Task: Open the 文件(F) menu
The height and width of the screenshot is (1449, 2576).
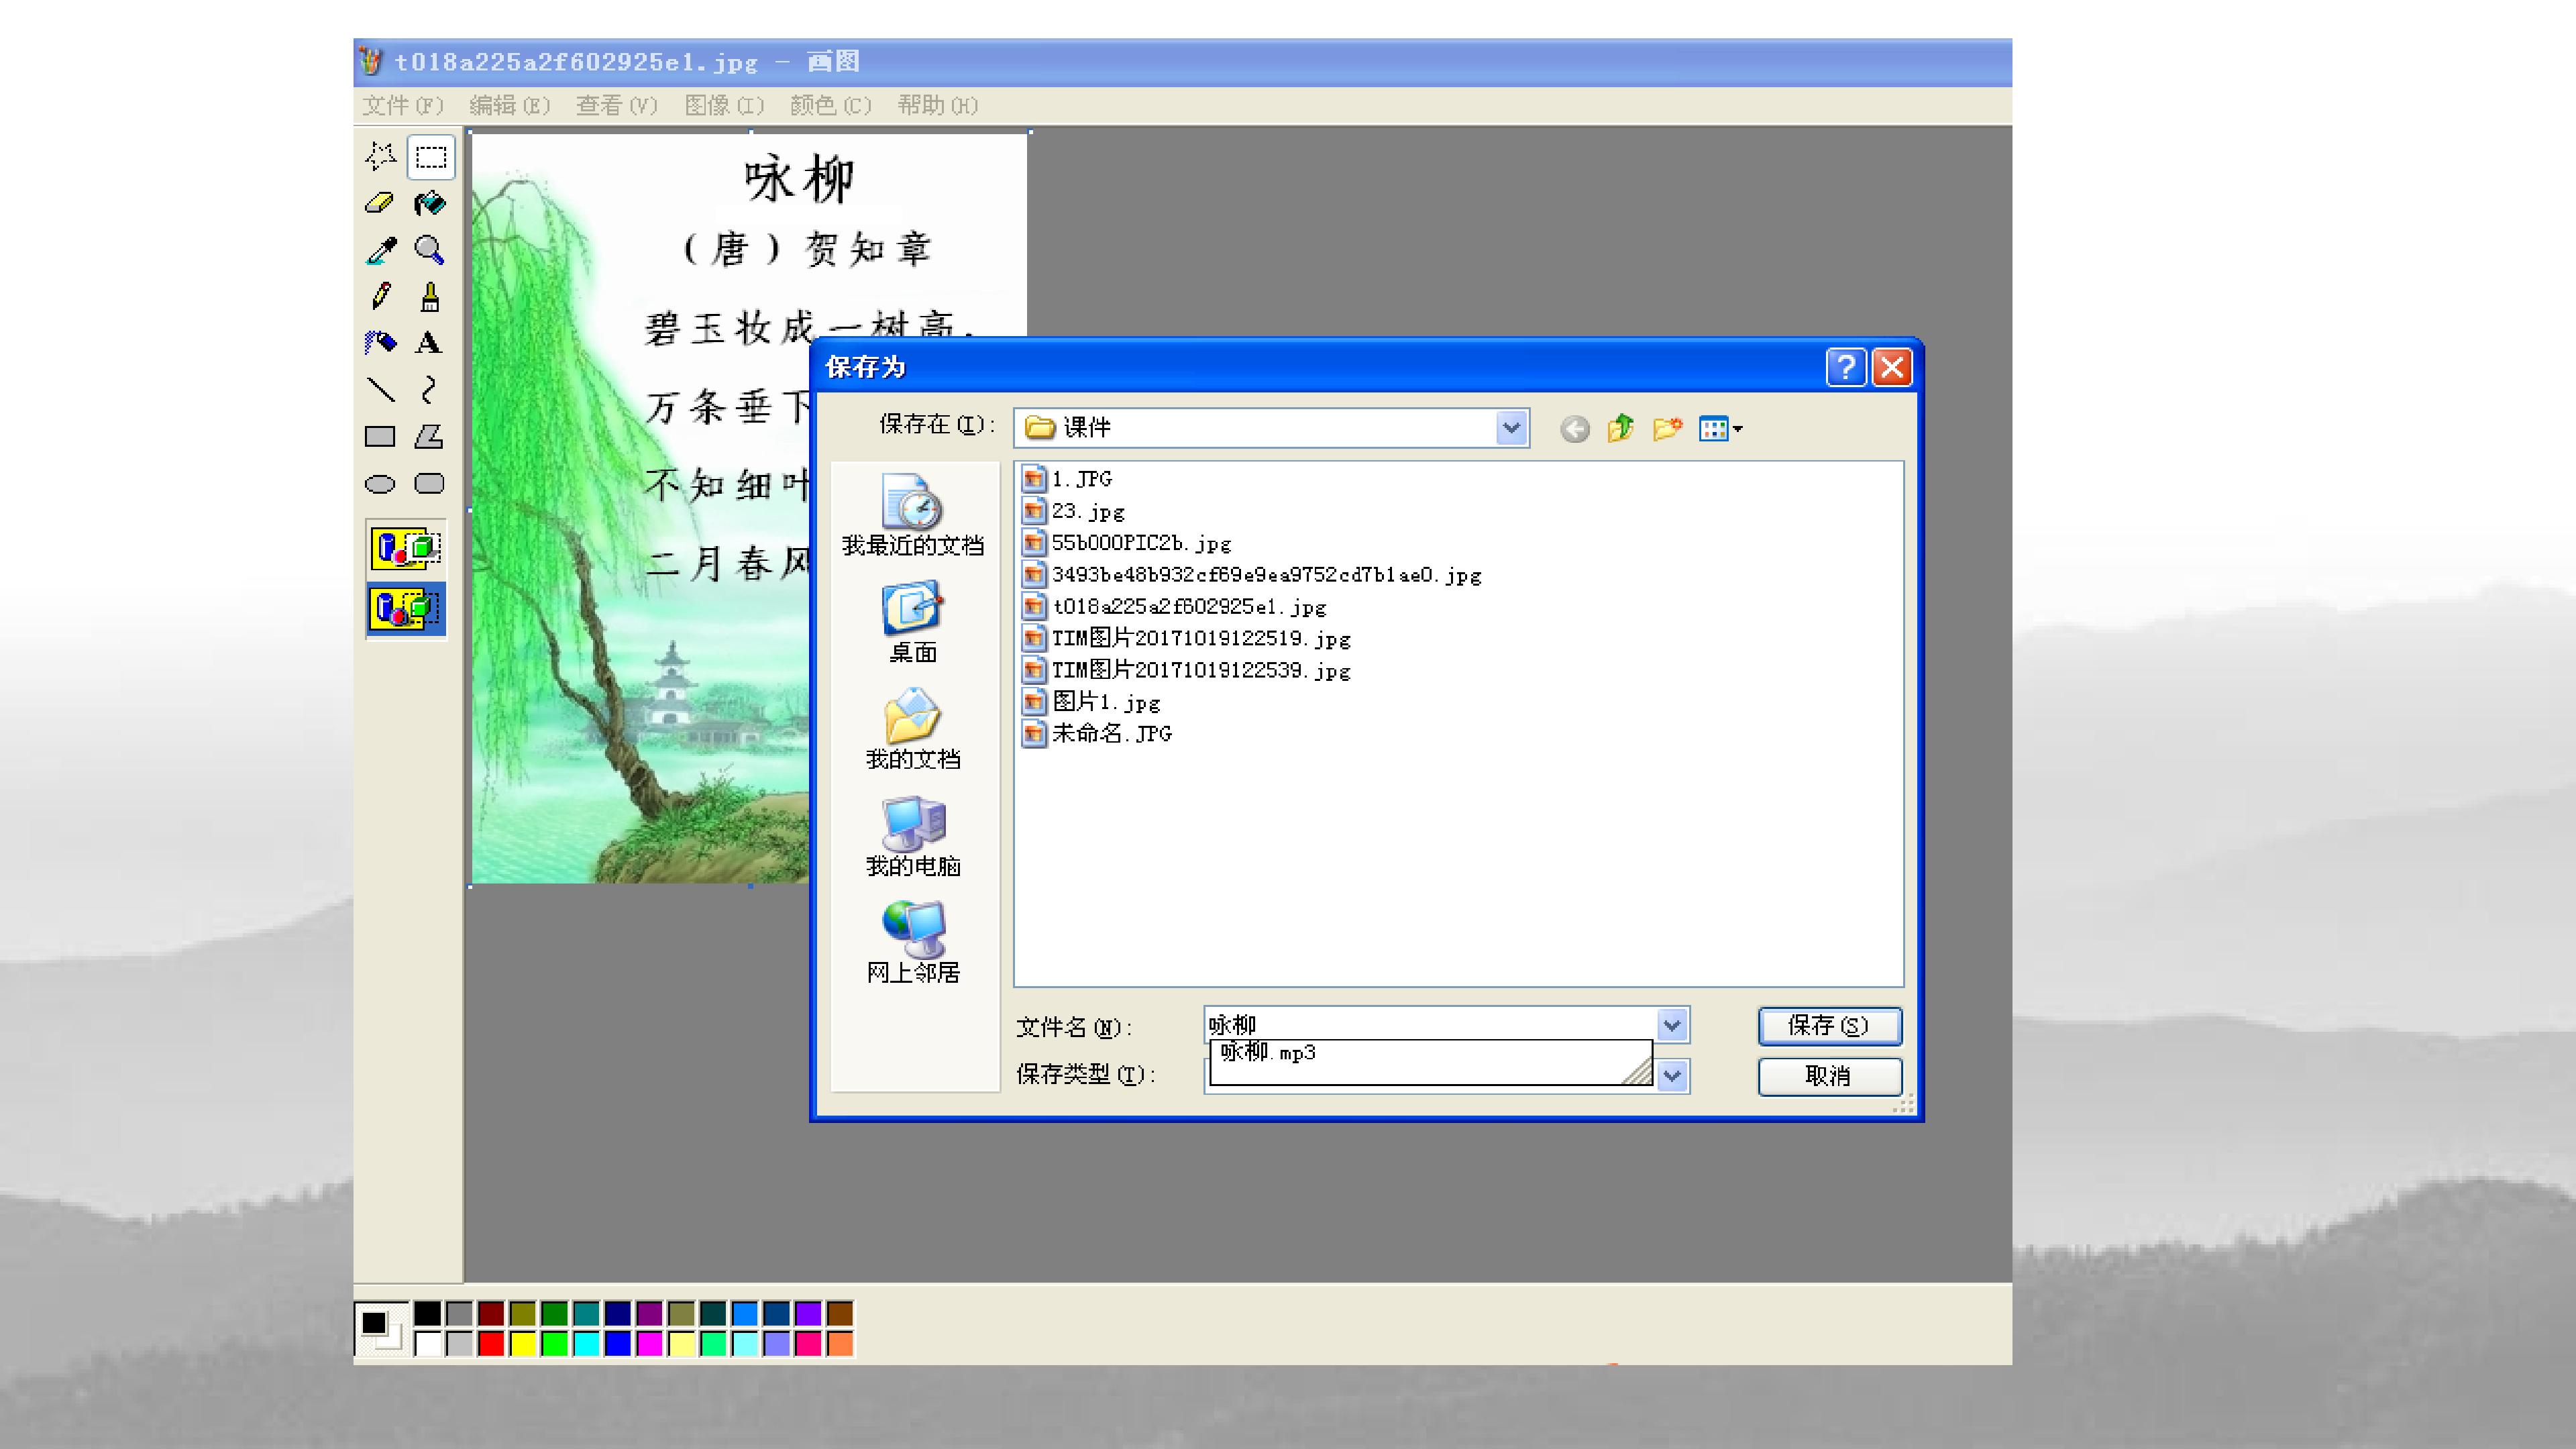Action: pyautogui.click(x=403, y=105)
